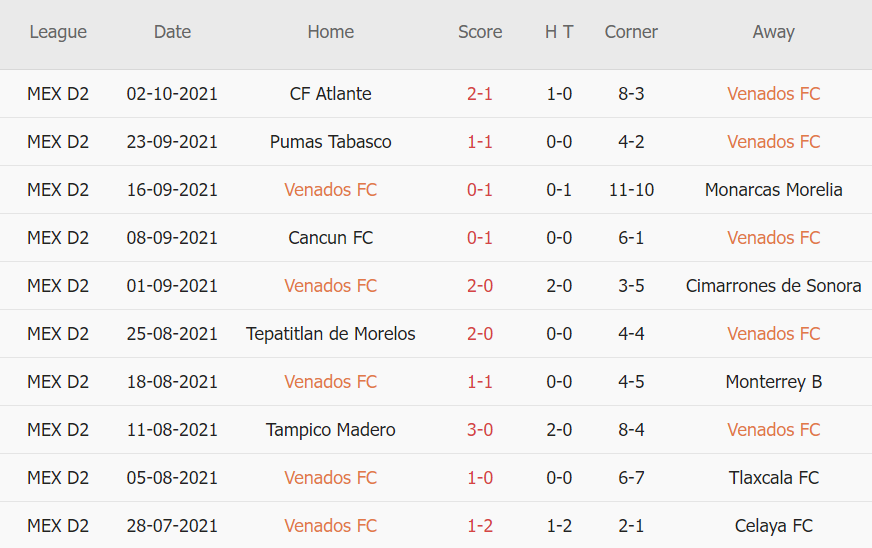Open Tampico Madero team link
This screenshot has height=548, width=872.
coord(330,430)
